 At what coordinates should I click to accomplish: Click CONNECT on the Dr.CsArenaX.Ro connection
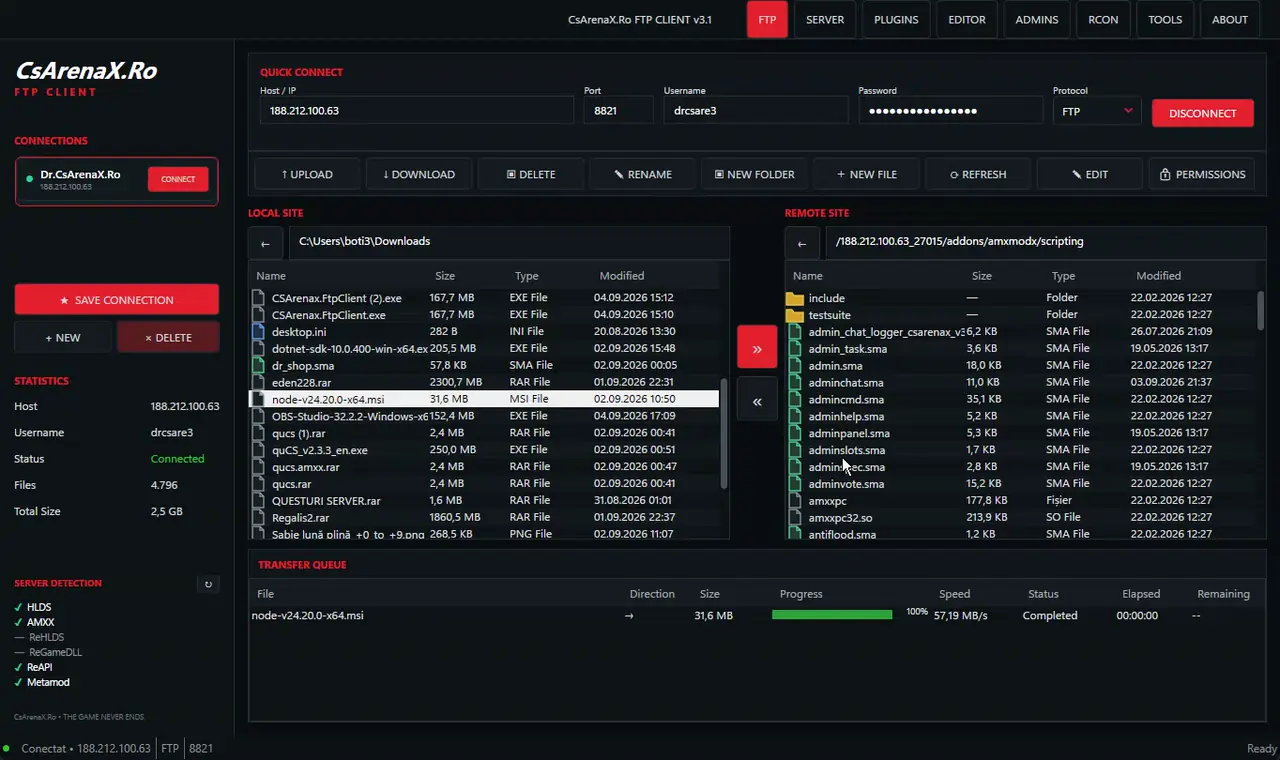click(x=178, y=179)
